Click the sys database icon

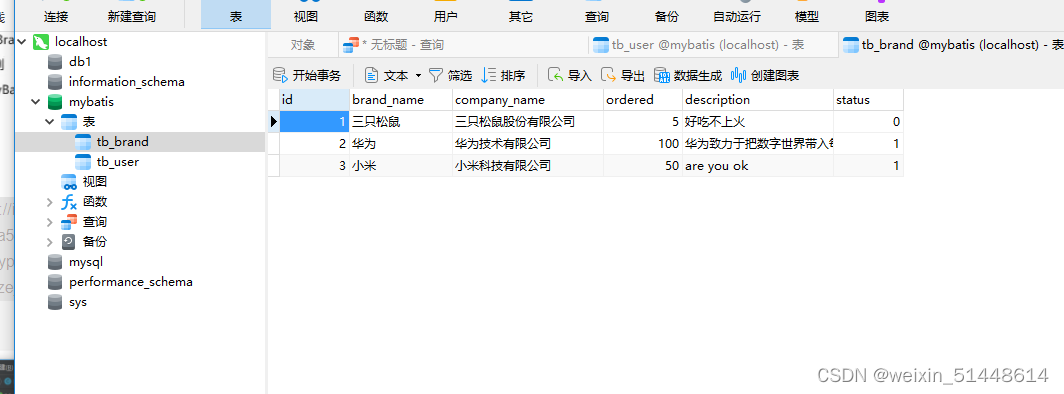click(x=56, y=302)
